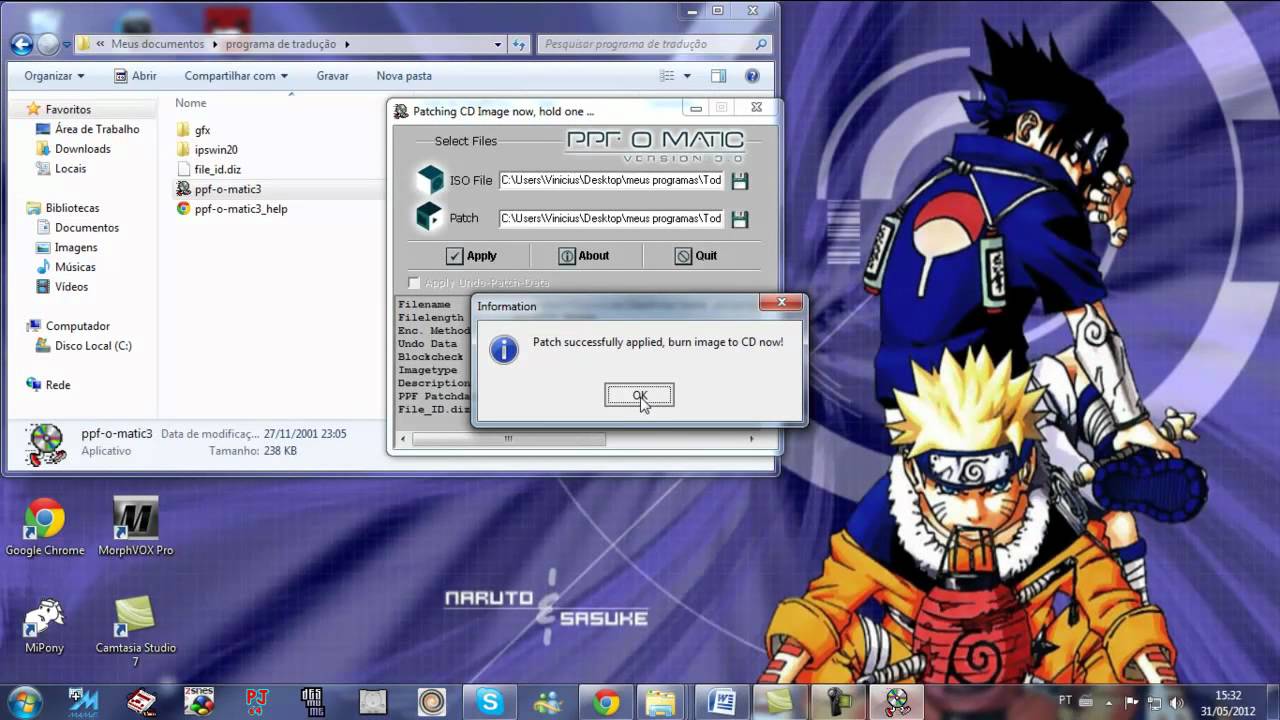
Task: Click the Patch path field
Action: pyautogui.click(x=611, y=218)
